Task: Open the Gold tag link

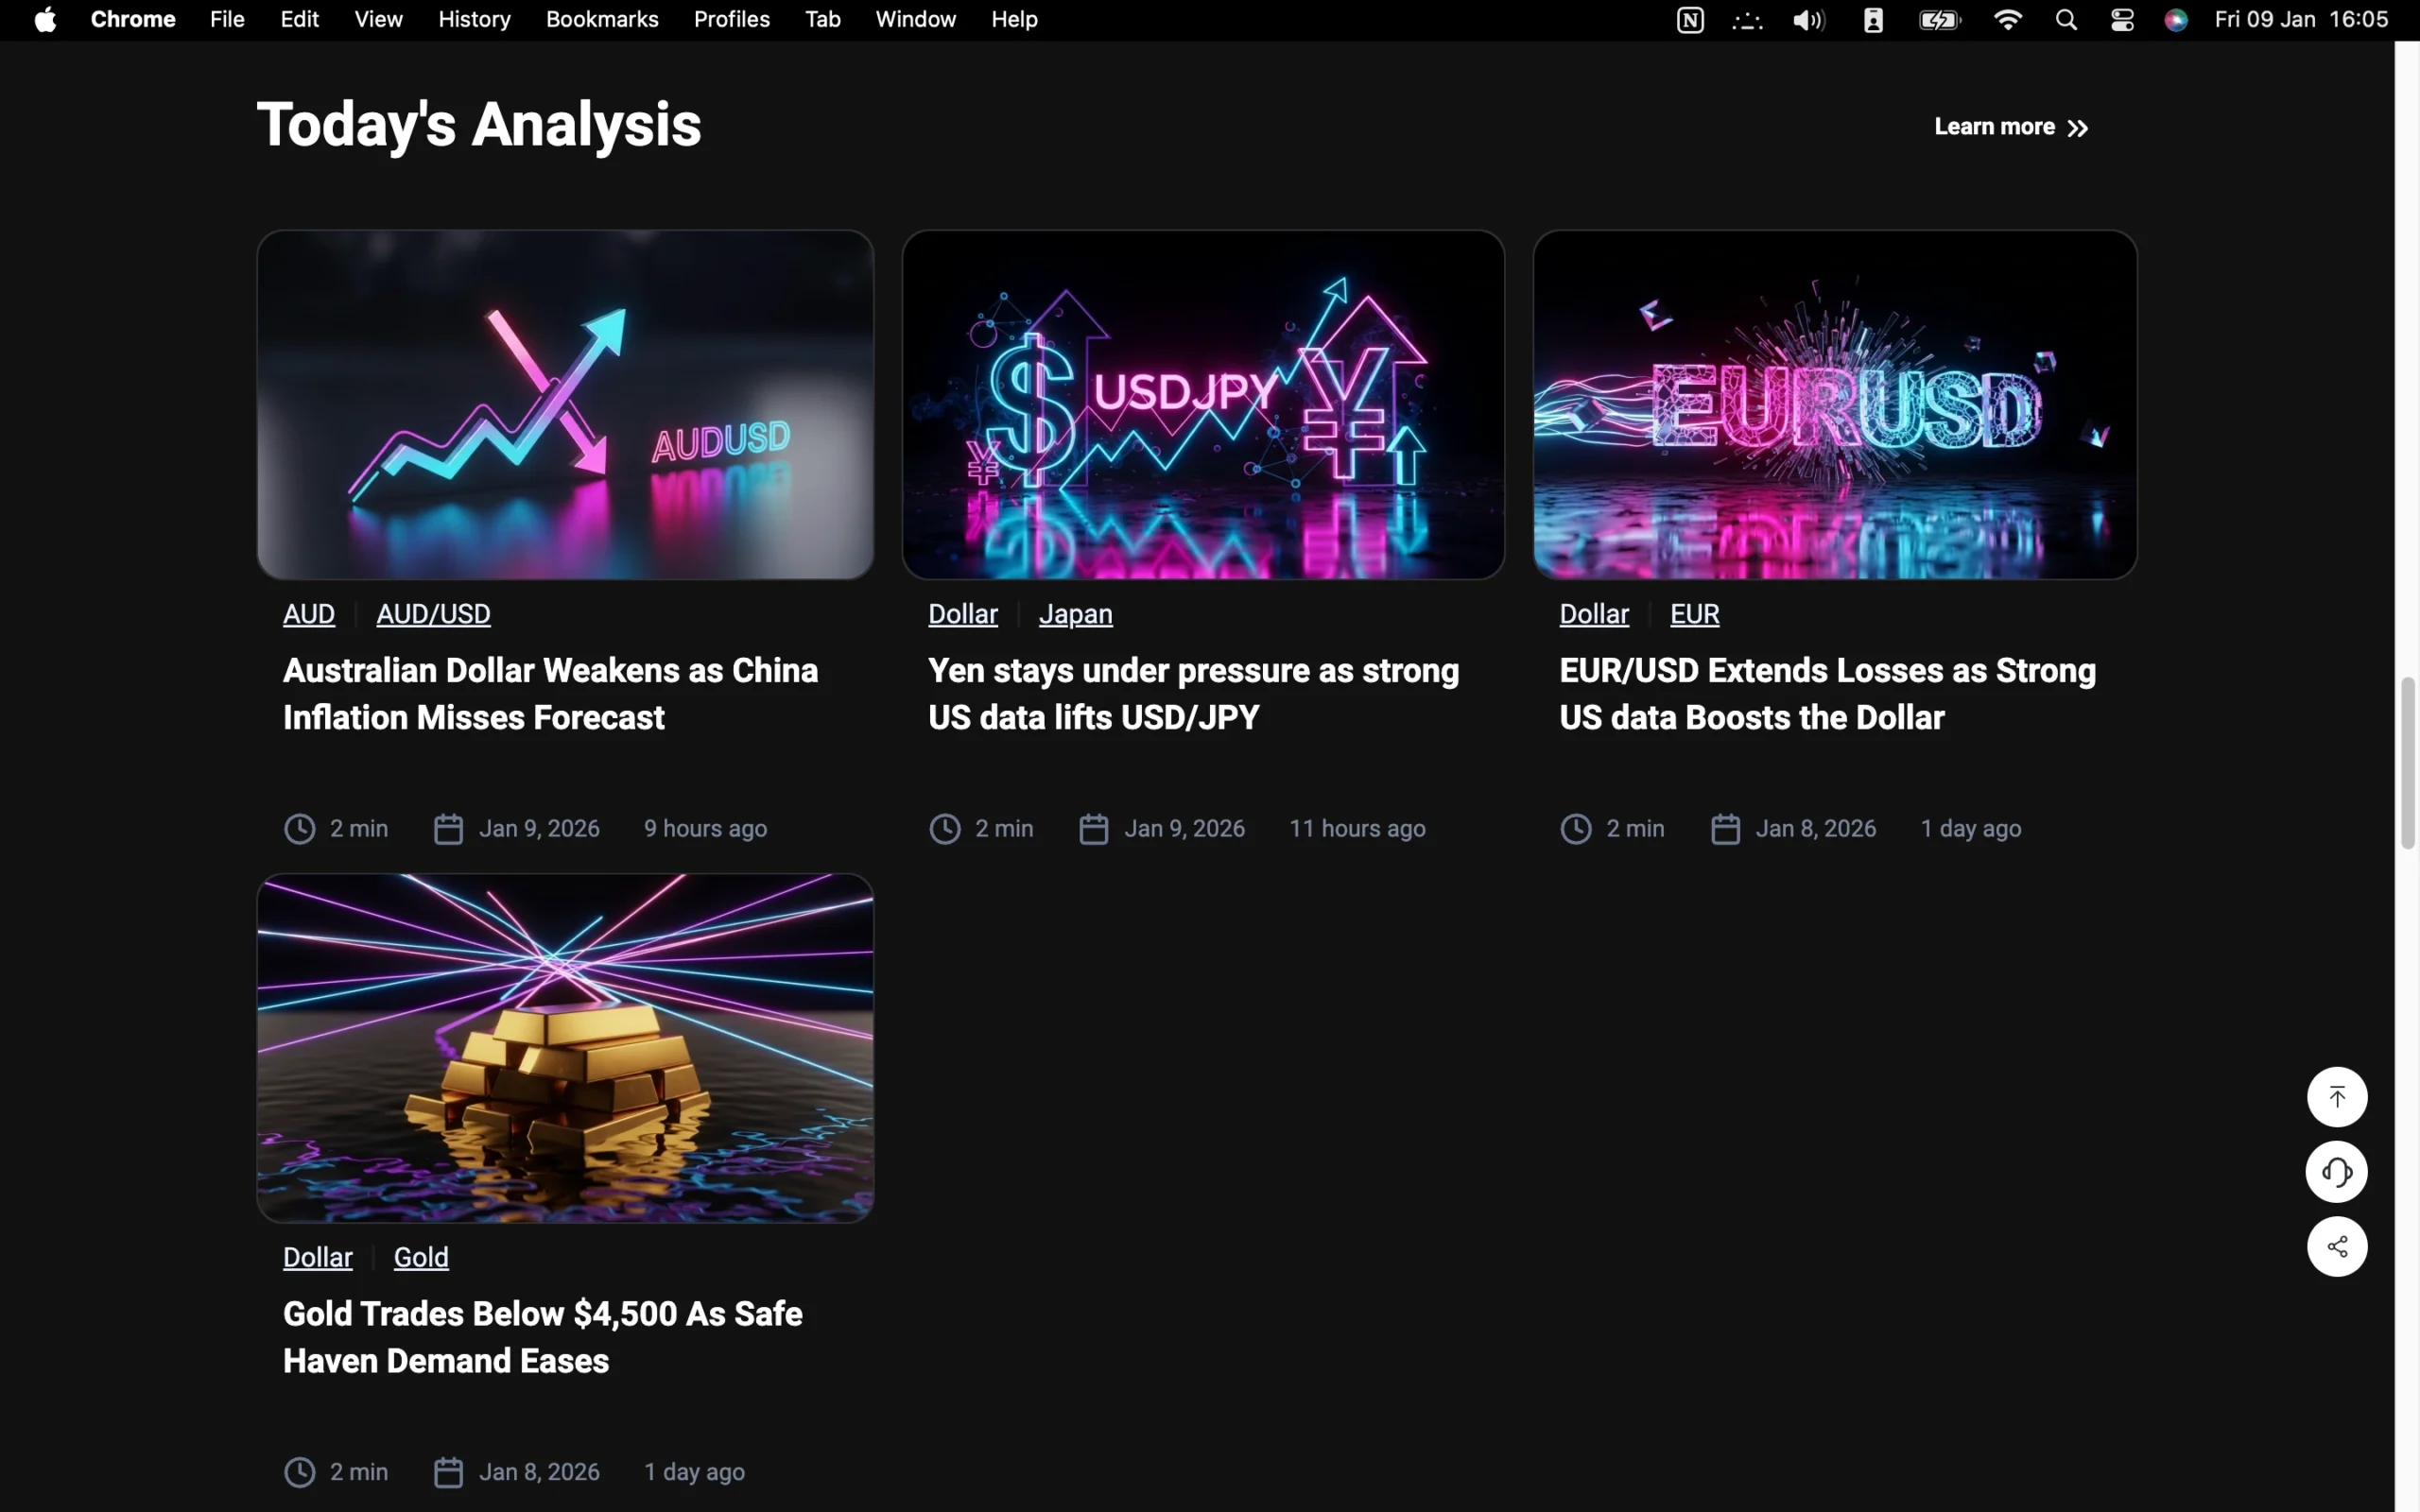Action: pos(421,1257)
